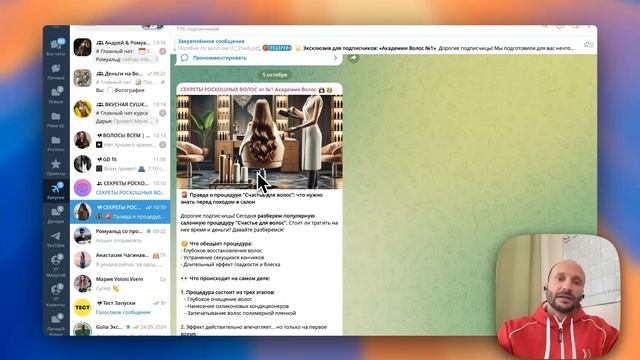This screenshot has width=640, height=360.
Task: Expand comments via the chevron arrow
Action: click(x=336, y=58)
